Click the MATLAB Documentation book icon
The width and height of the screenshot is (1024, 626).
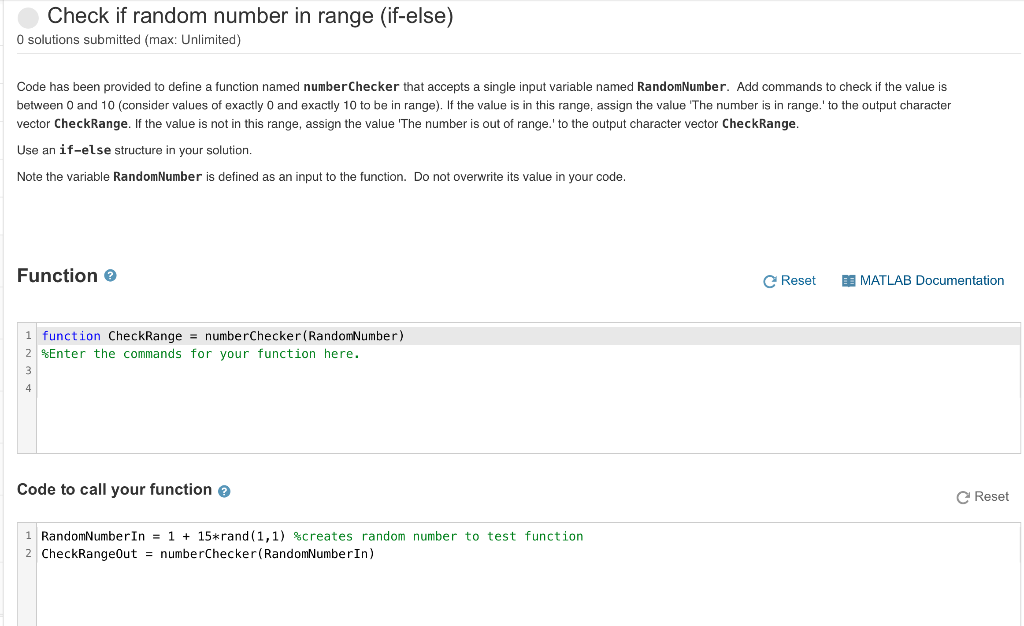click(x=848, y=281)
